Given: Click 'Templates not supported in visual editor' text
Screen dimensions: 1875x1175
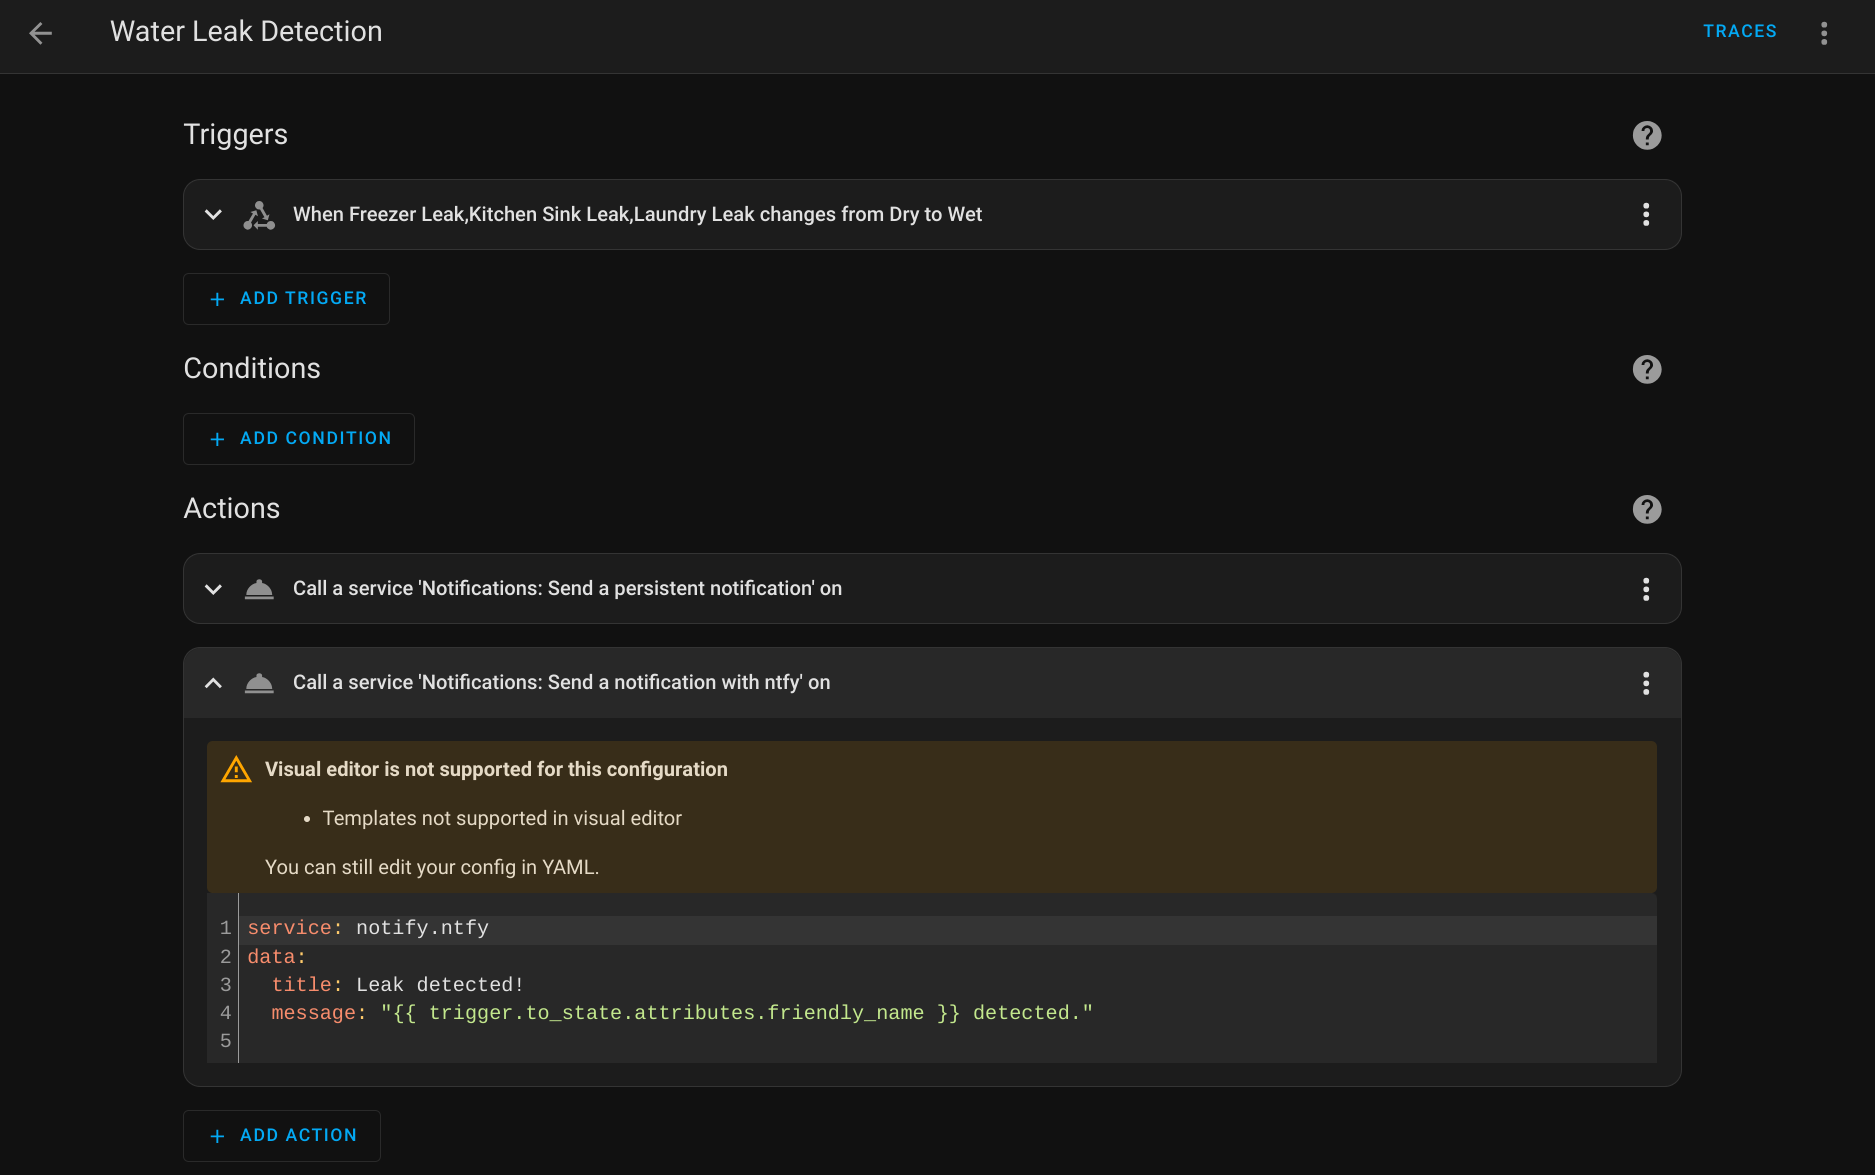Looking at the screenshot, I should (502, 818).
